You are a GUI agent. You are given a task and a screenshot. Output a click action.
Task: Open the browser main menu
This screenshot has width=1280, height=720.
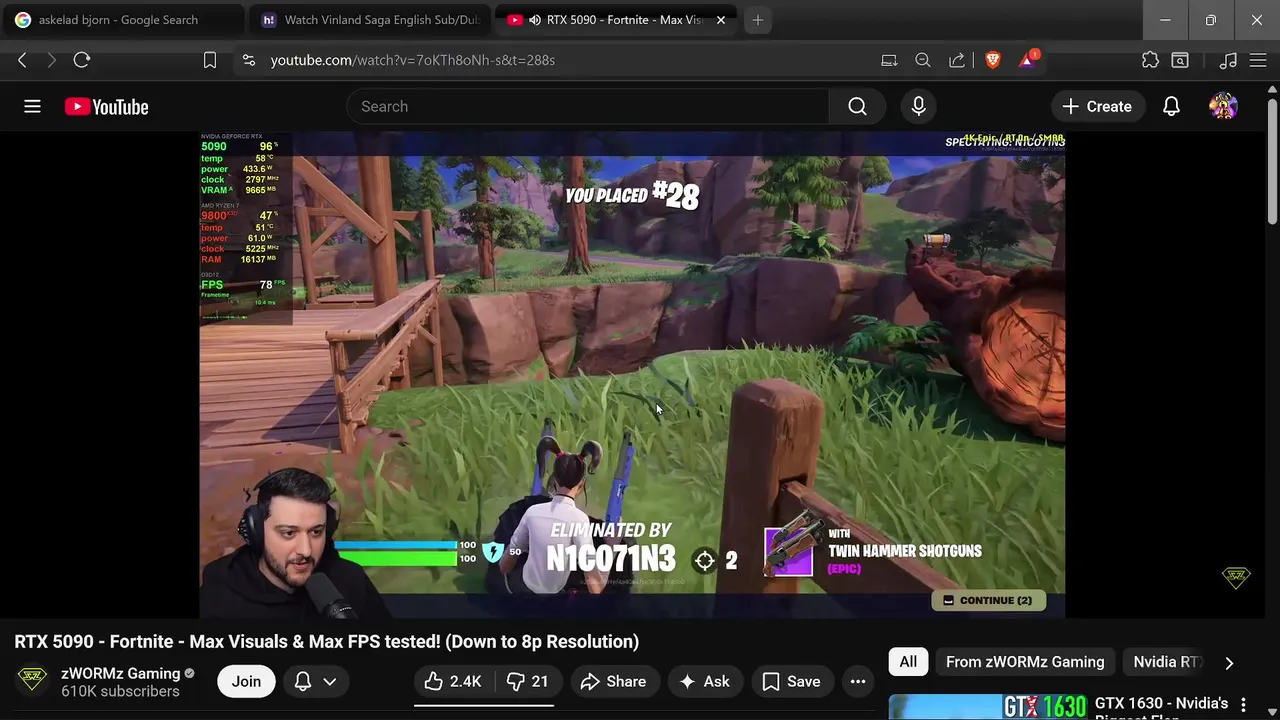(x=1258, y=60)
